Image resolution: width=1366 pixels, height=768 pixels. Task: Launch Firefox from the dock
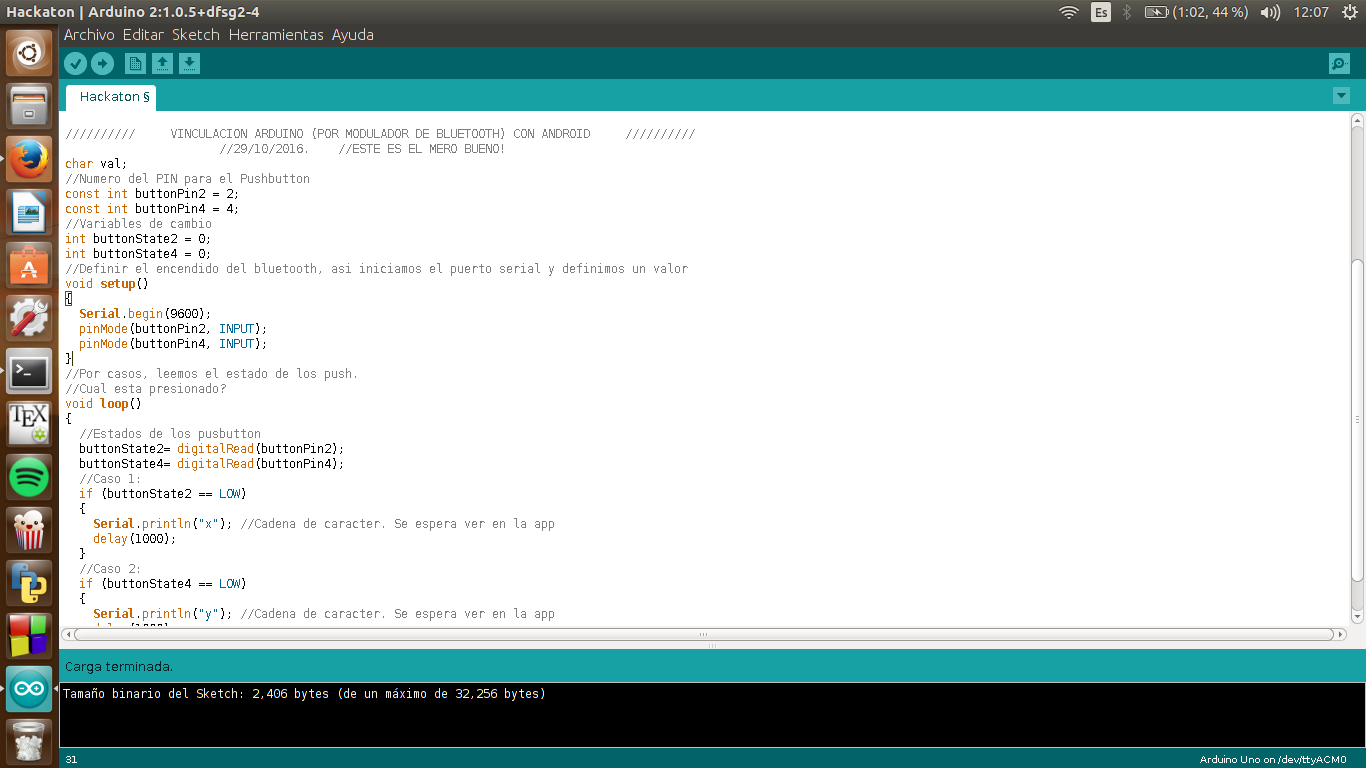coord(29,159)
